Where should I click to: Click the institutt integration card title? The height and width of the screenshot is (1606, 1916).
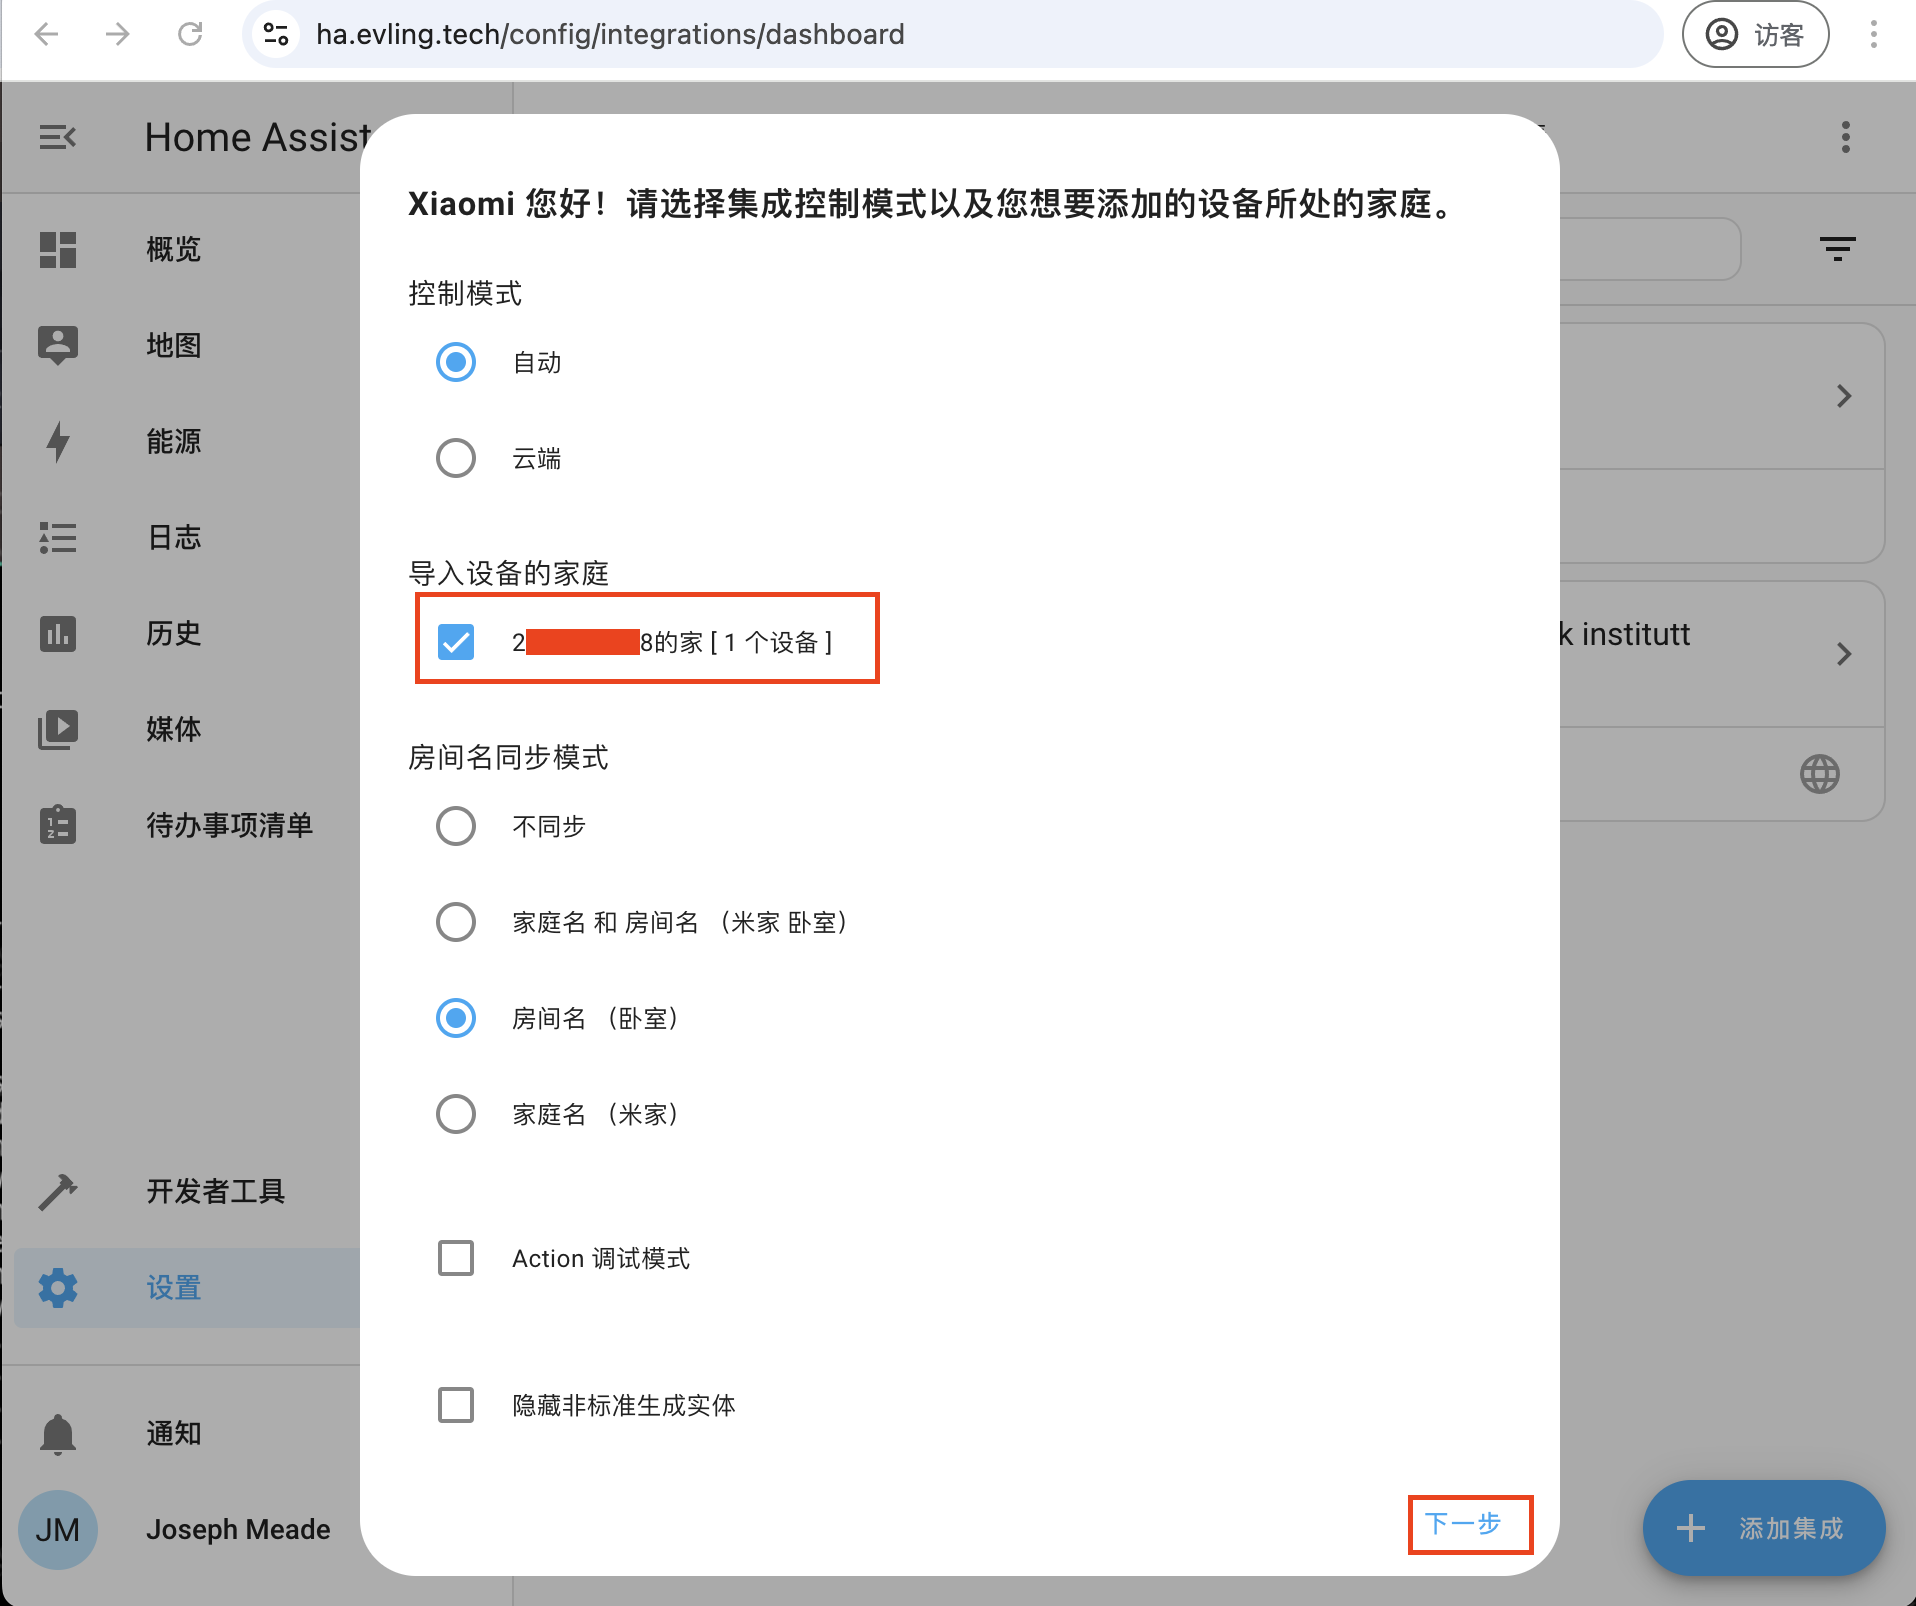tap(1625, 634)
